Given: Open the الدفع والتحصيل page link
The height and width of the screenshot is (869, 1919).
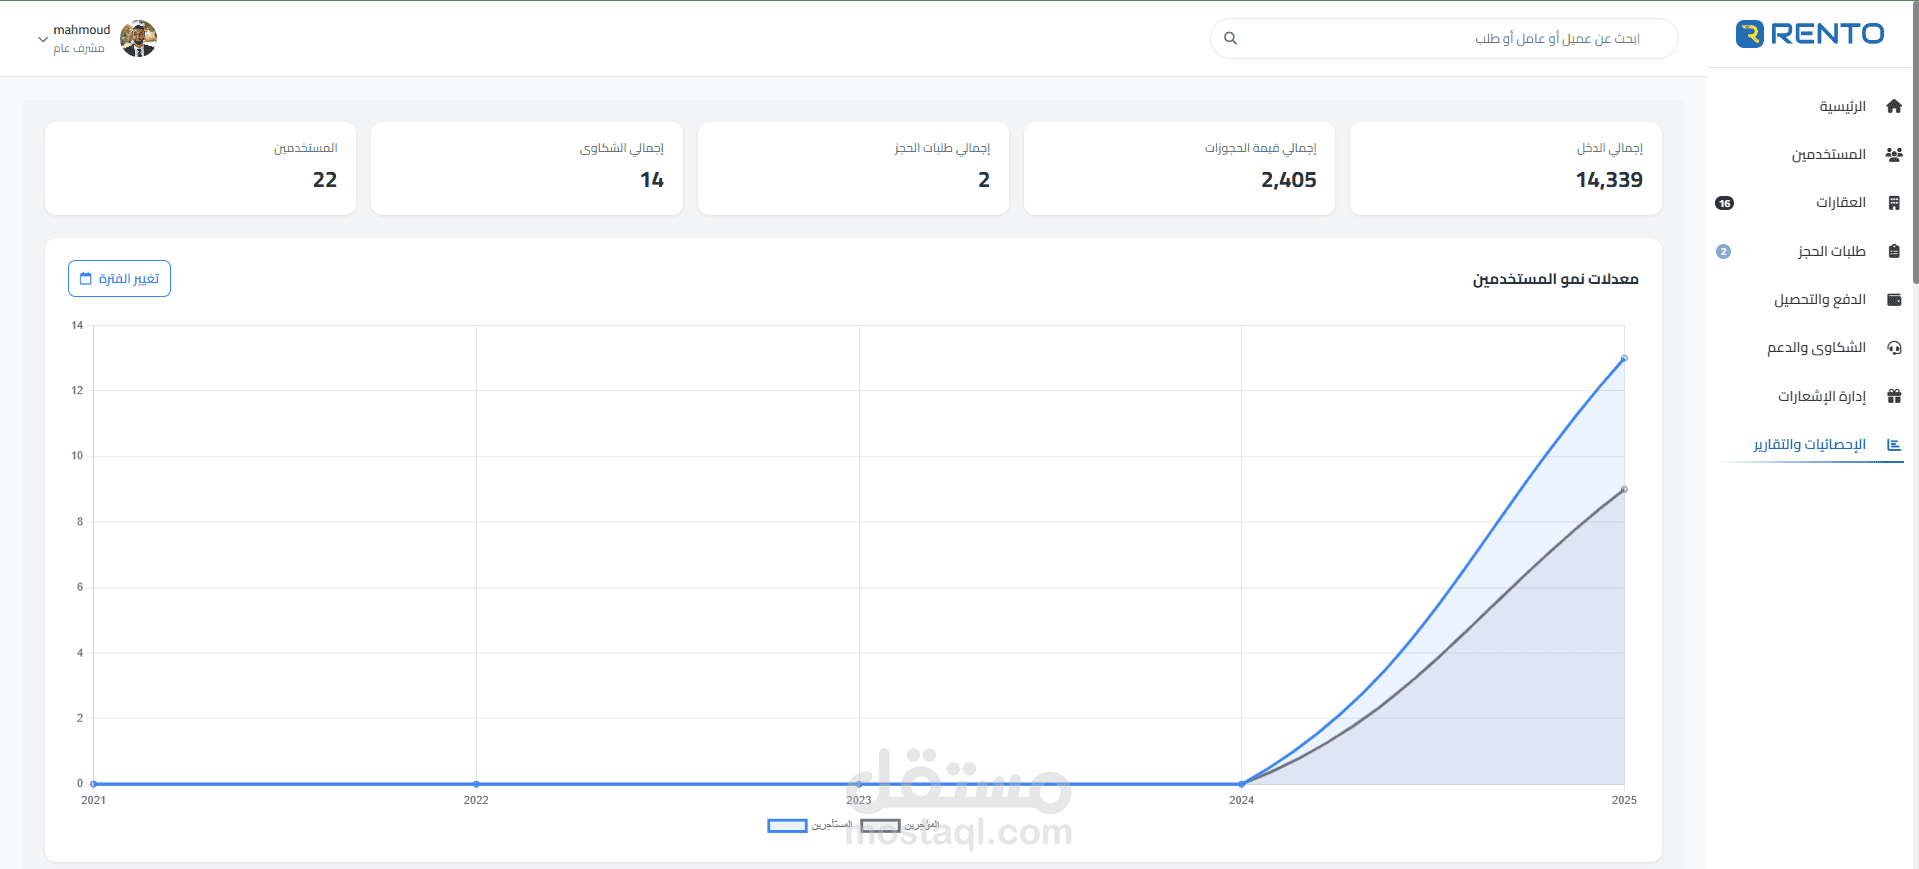Looking at the screenshot, I should (x=1819, y=300).
